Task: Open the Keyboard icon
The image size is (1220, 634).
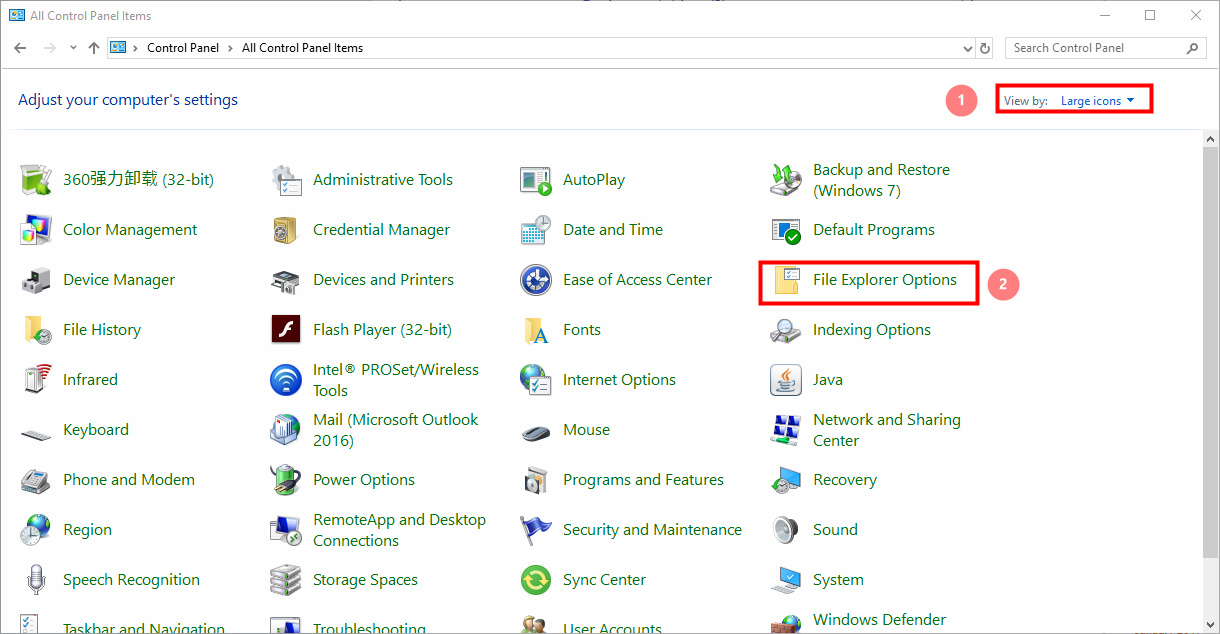Action: (36, 433)
